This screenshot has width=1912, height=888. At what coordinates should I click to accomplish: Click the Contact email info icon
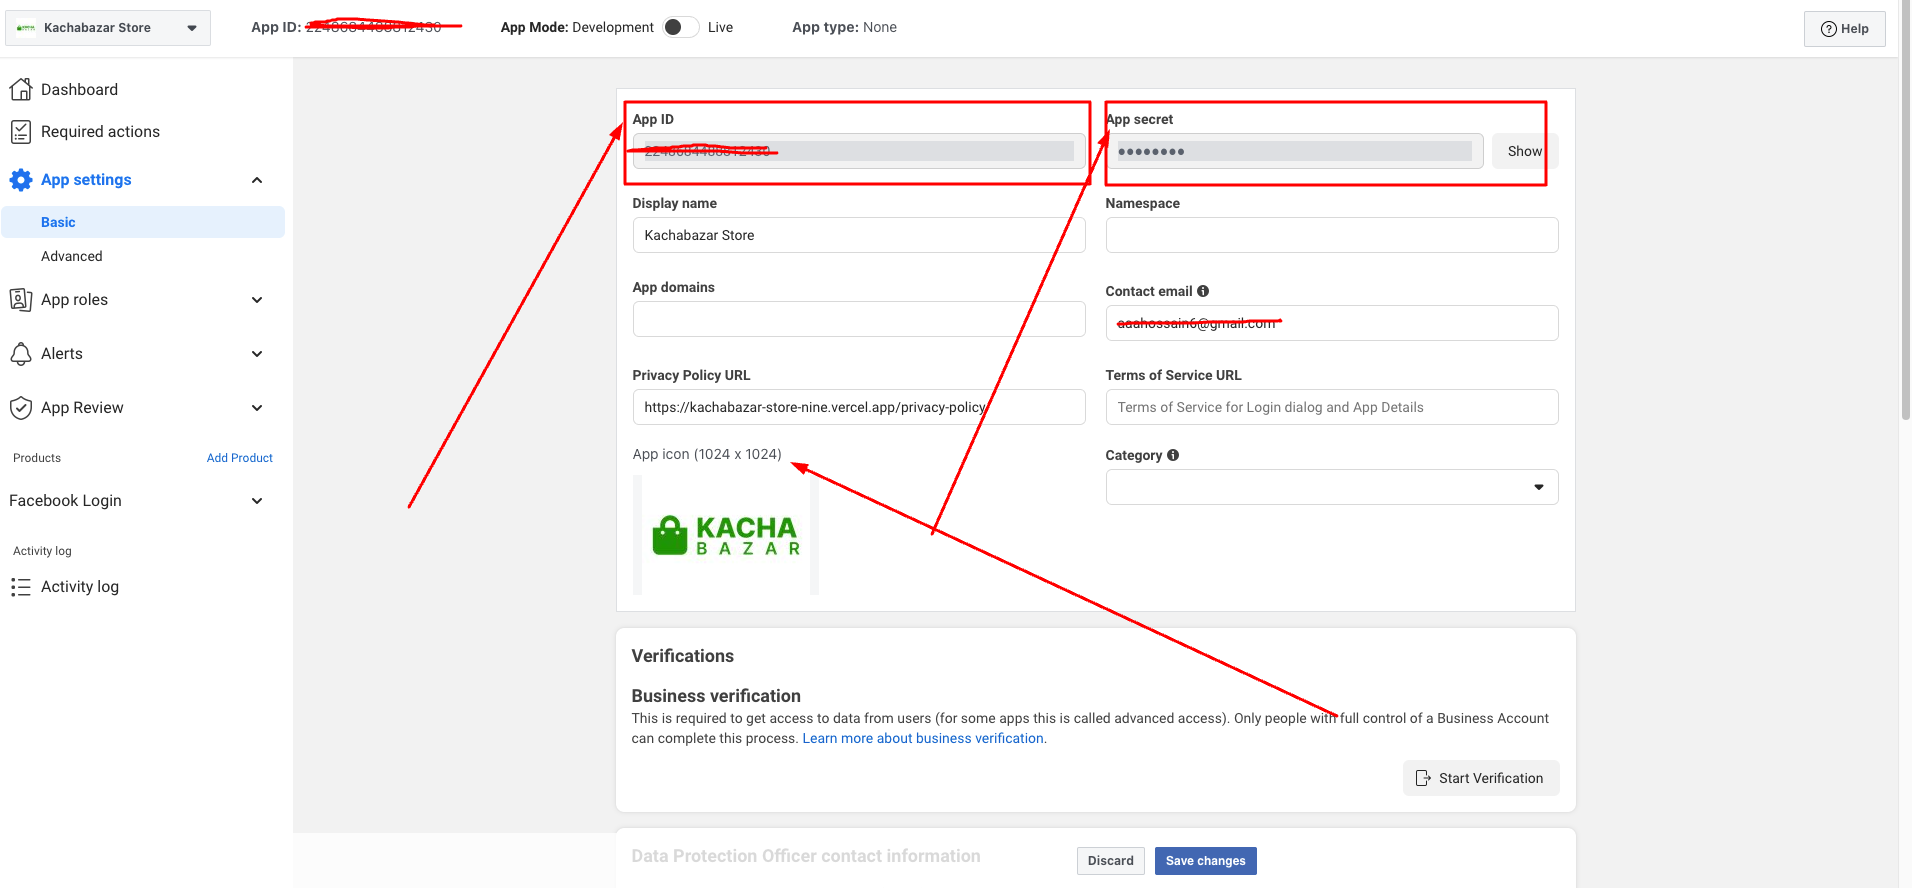tap(1203, 291)
